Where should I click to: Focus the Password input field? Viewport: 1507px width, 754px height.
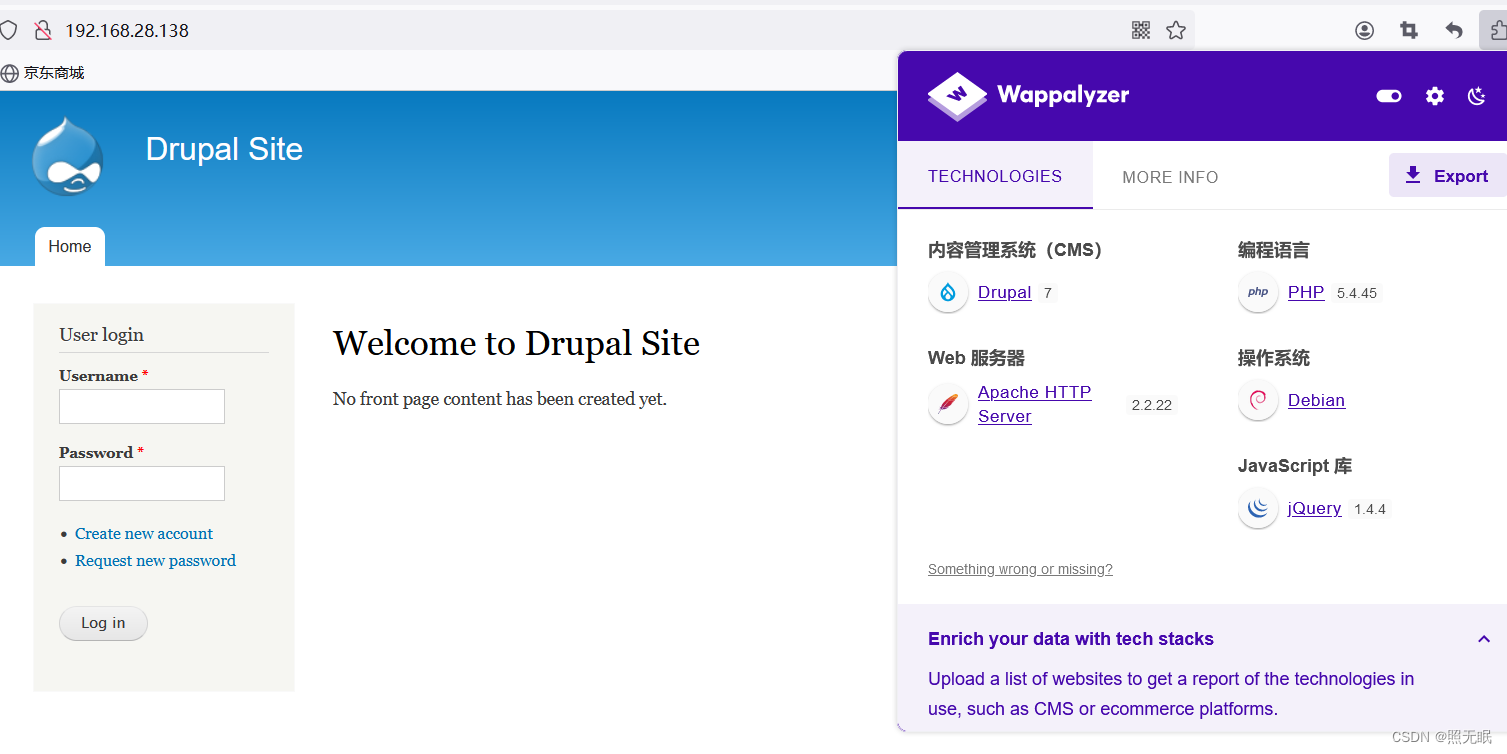pos(142,484)
